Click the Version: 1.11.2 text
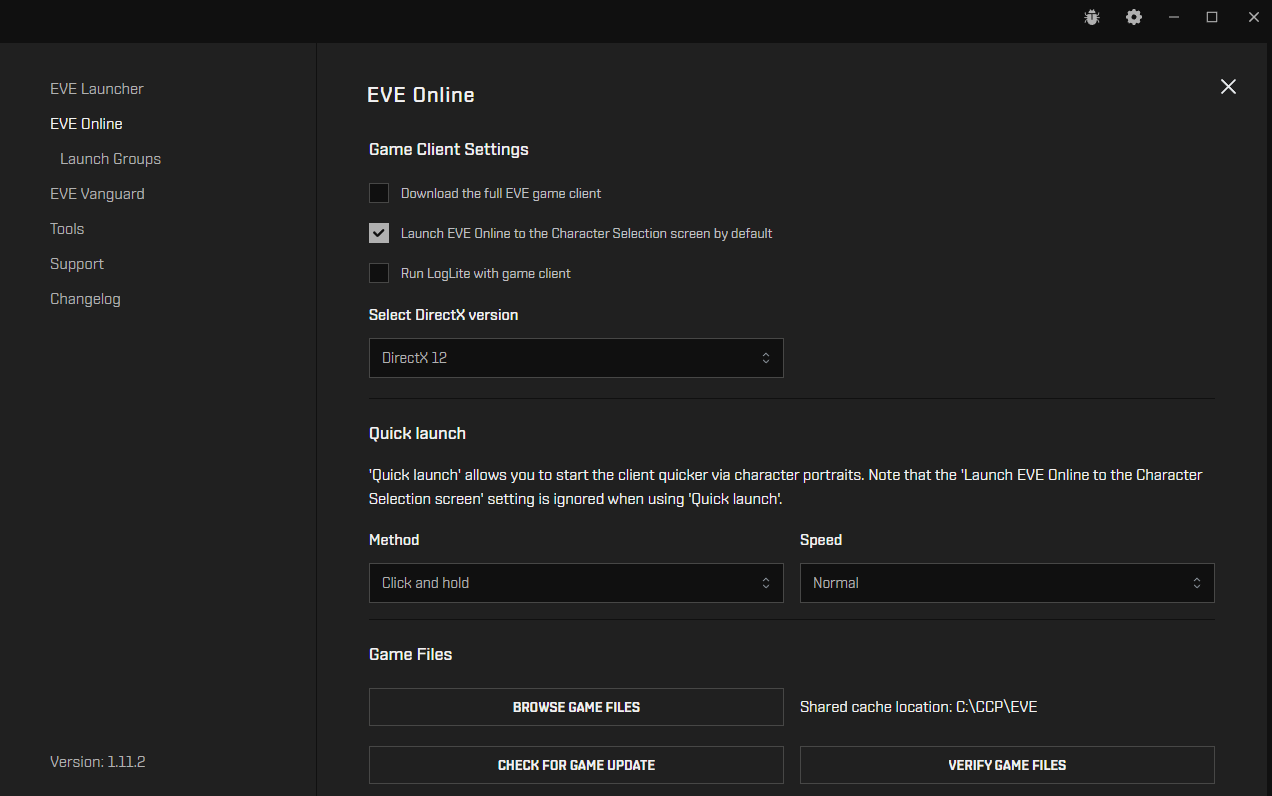Screen dimensions: 1272x796 tap(98, 762)
